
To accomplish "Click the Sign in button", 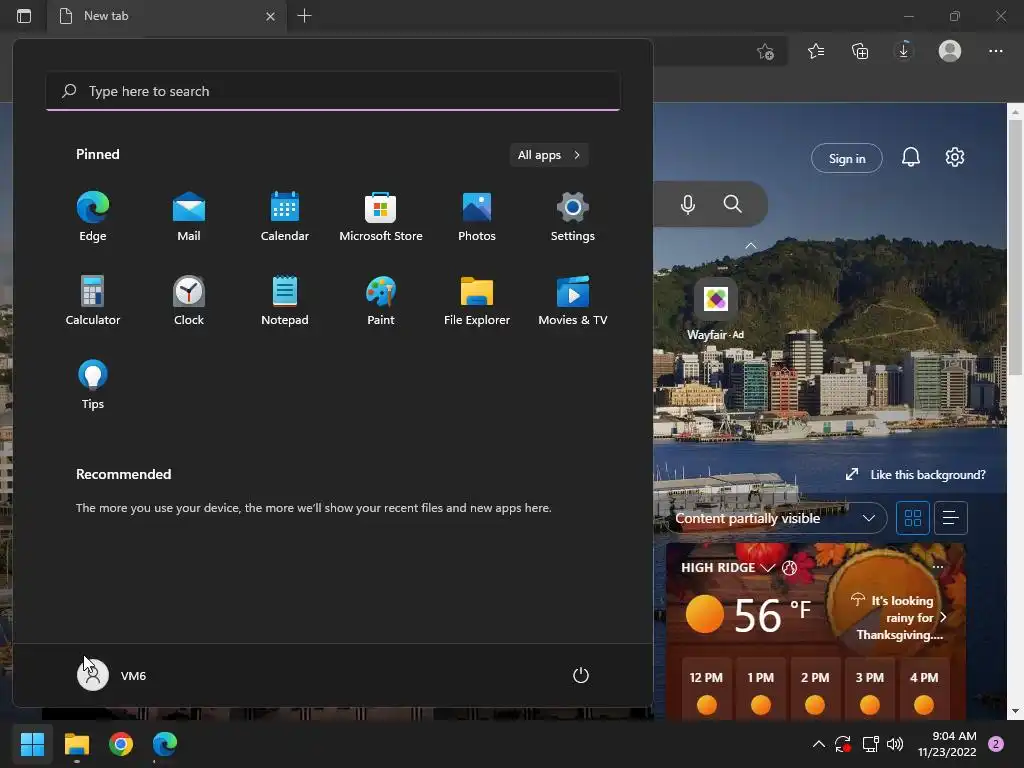I will click(x=847, y=158).
